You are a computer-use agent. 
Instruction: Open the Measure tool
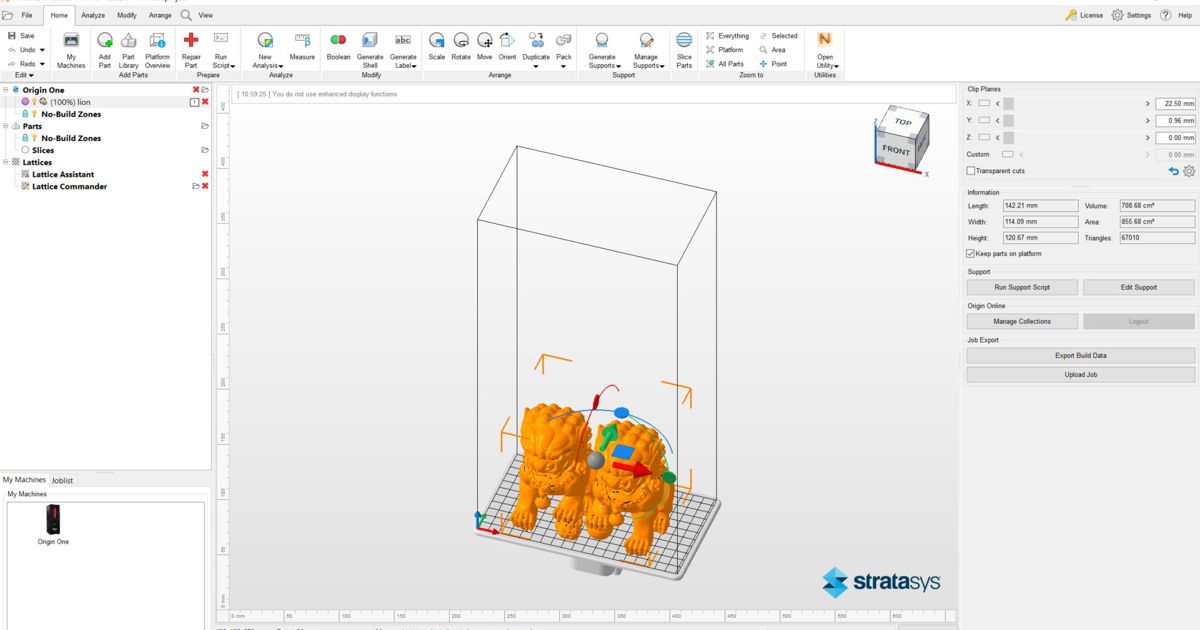[x=302, y=48]
